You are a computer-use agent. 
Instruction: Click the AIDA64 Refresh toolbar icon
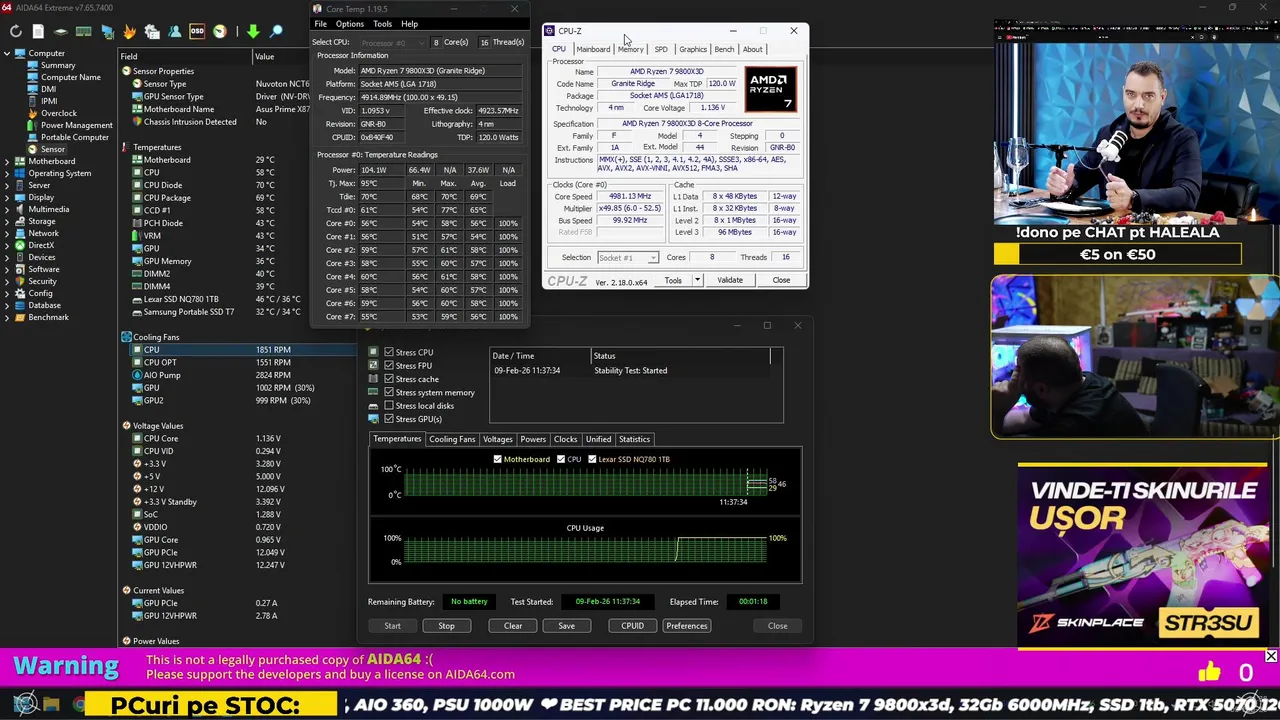16,31
